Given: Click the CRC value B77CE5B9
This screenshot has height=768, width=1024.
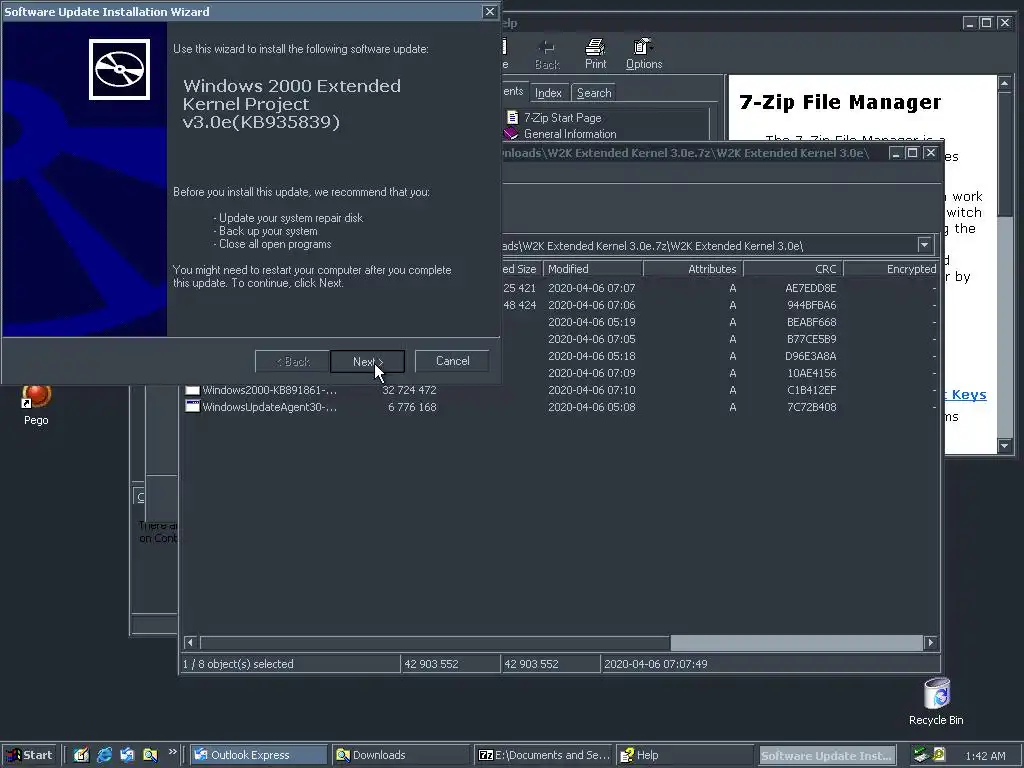Looking at the screenshot, I should [x=811, y=339].
